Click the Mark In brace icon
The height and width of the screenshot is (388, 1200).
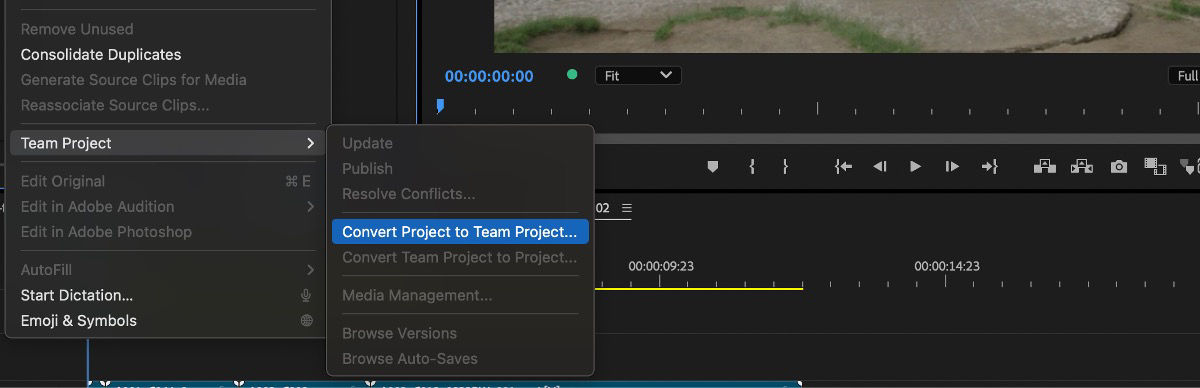click(x=751, y=167)
